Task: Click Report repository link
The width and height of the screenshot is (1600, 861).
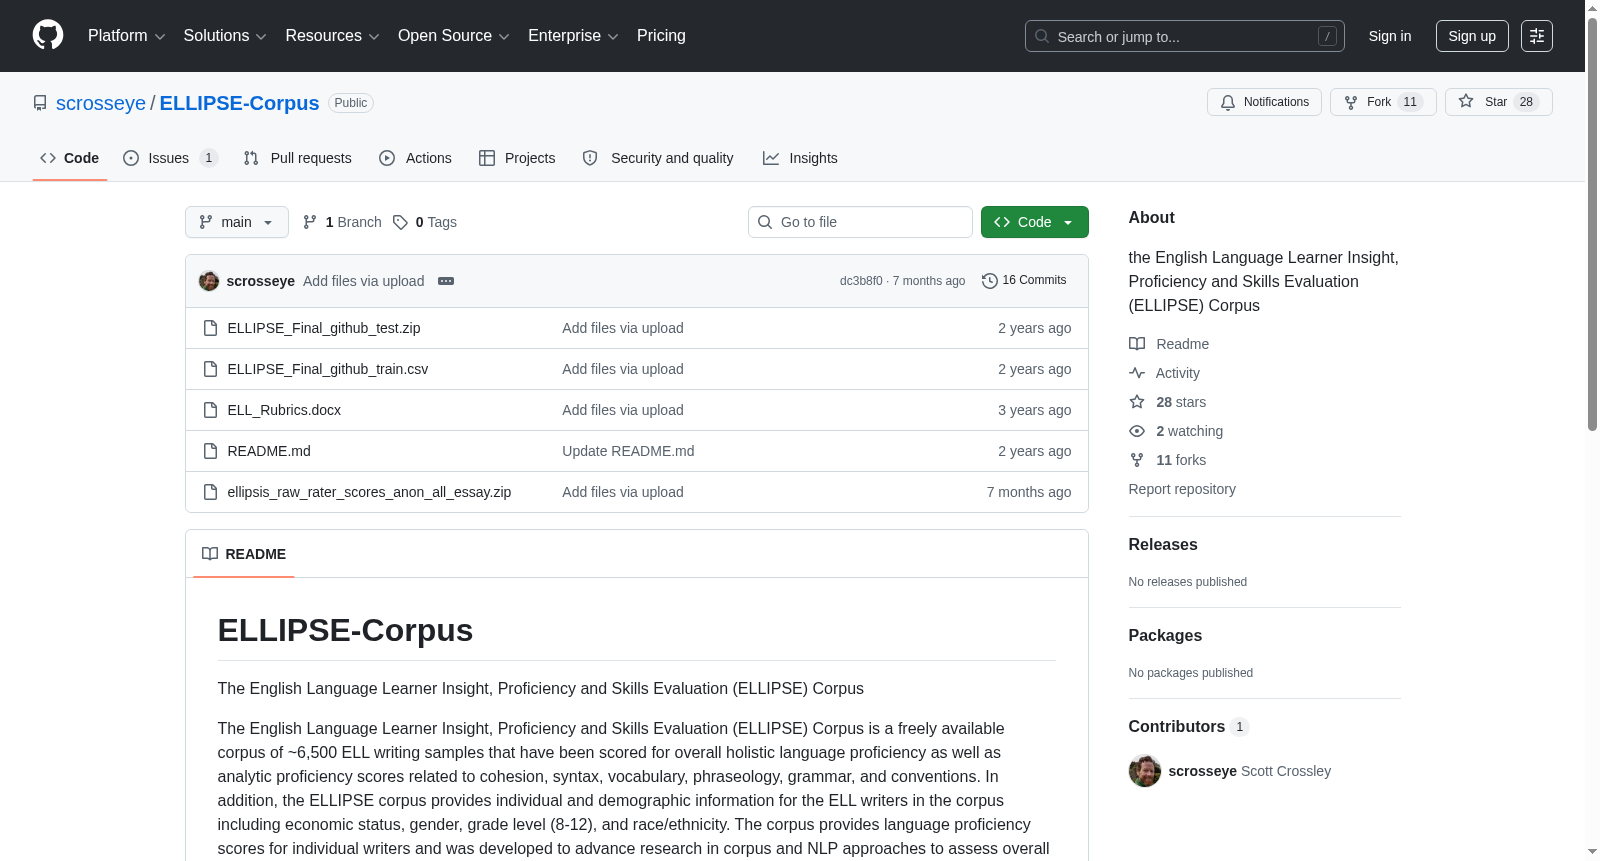Action: [x=1182, y=489]
